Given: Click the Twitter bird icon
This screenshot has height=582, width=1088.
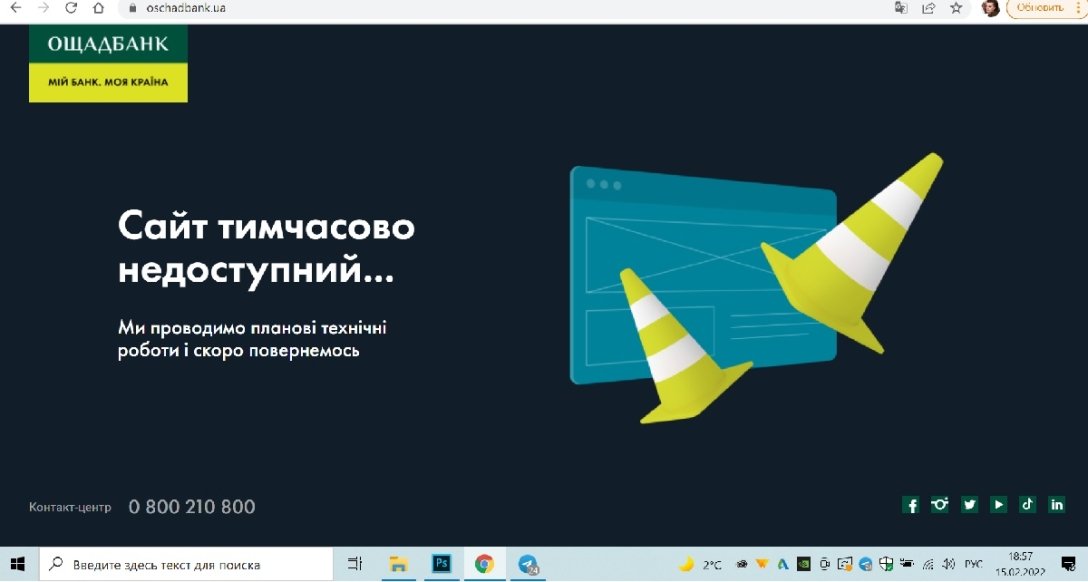Looking at the screenshot, I should [x=970, y=505].
